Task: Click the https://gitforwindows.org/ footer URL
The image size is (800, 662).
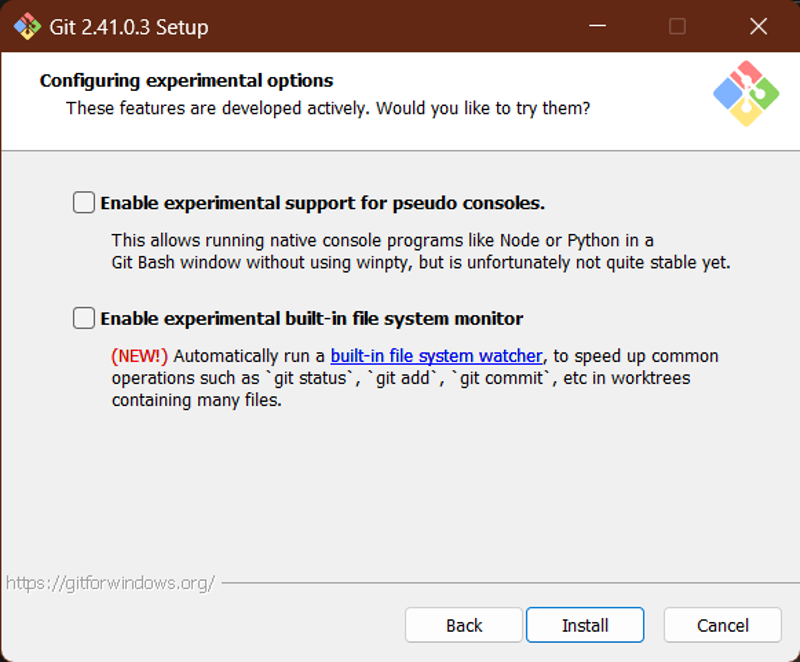Action: pos(110,583)
